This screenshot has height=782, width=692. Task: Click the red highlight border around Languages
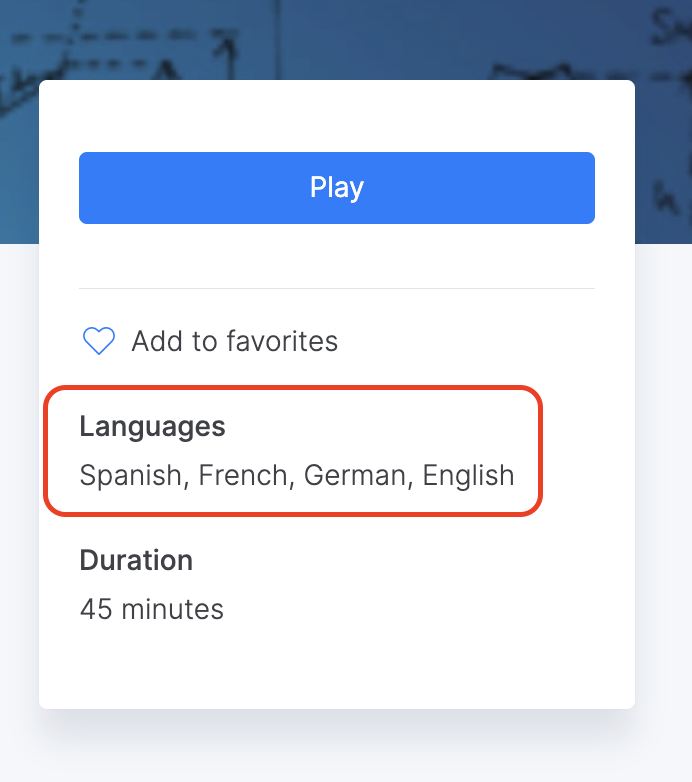(x=542, y=450)
